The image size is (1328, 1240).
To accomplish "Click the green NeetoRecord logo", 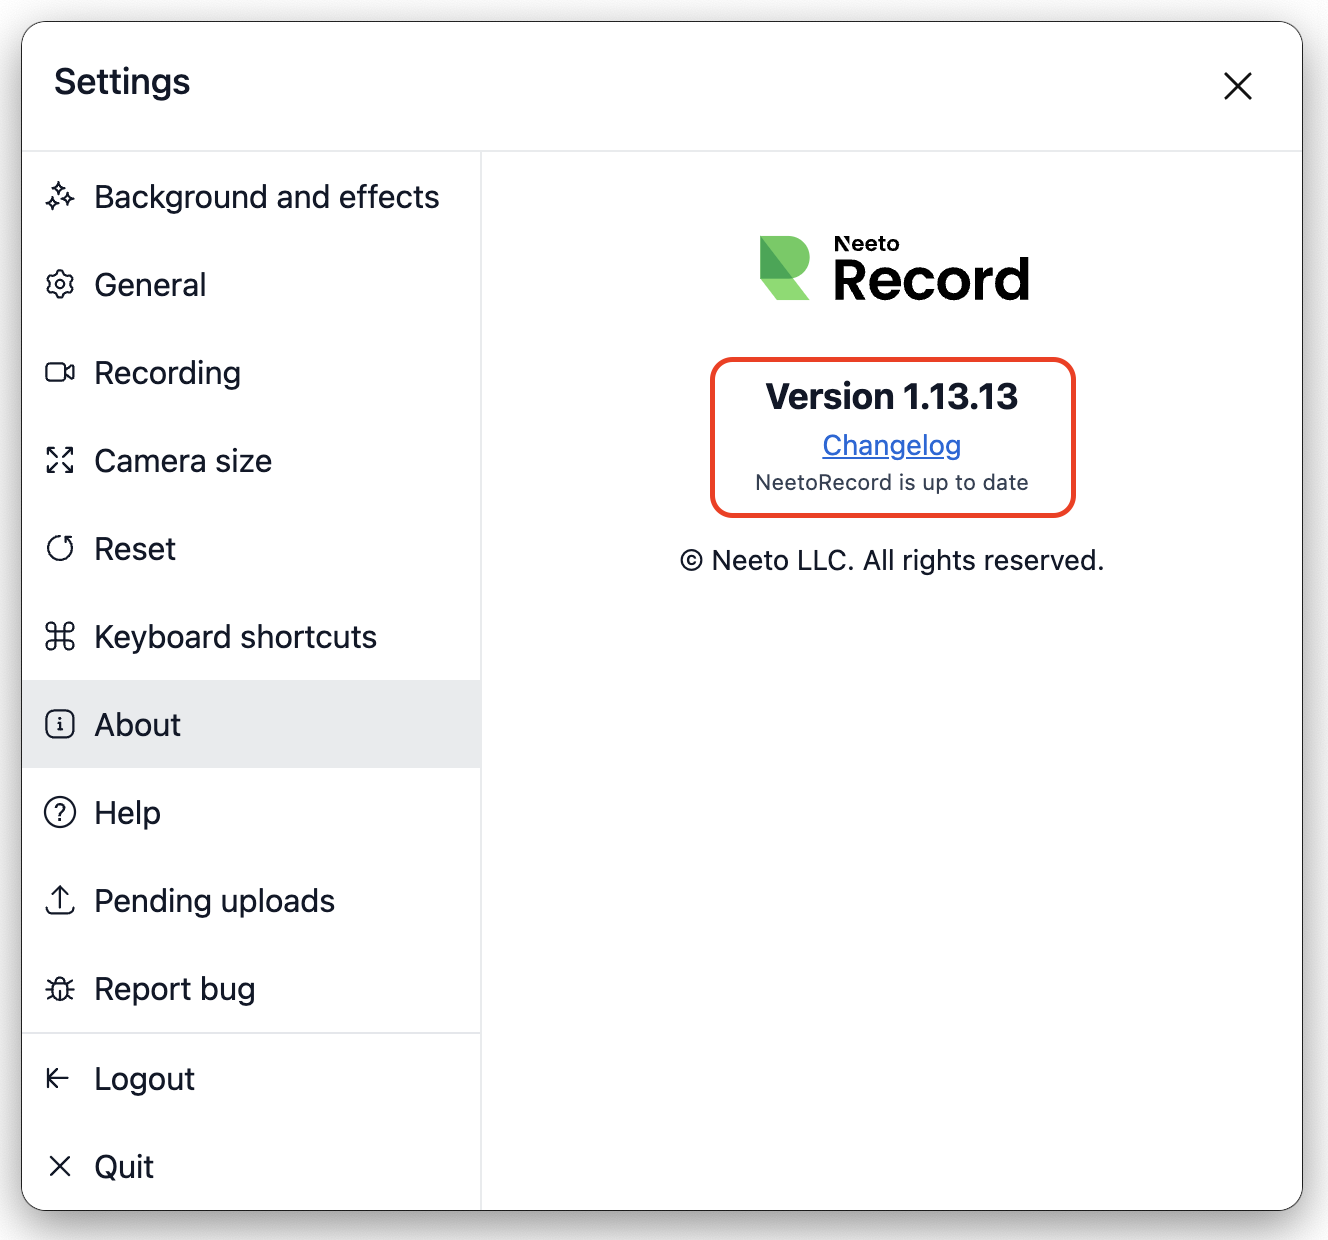I will click(785, 268).
